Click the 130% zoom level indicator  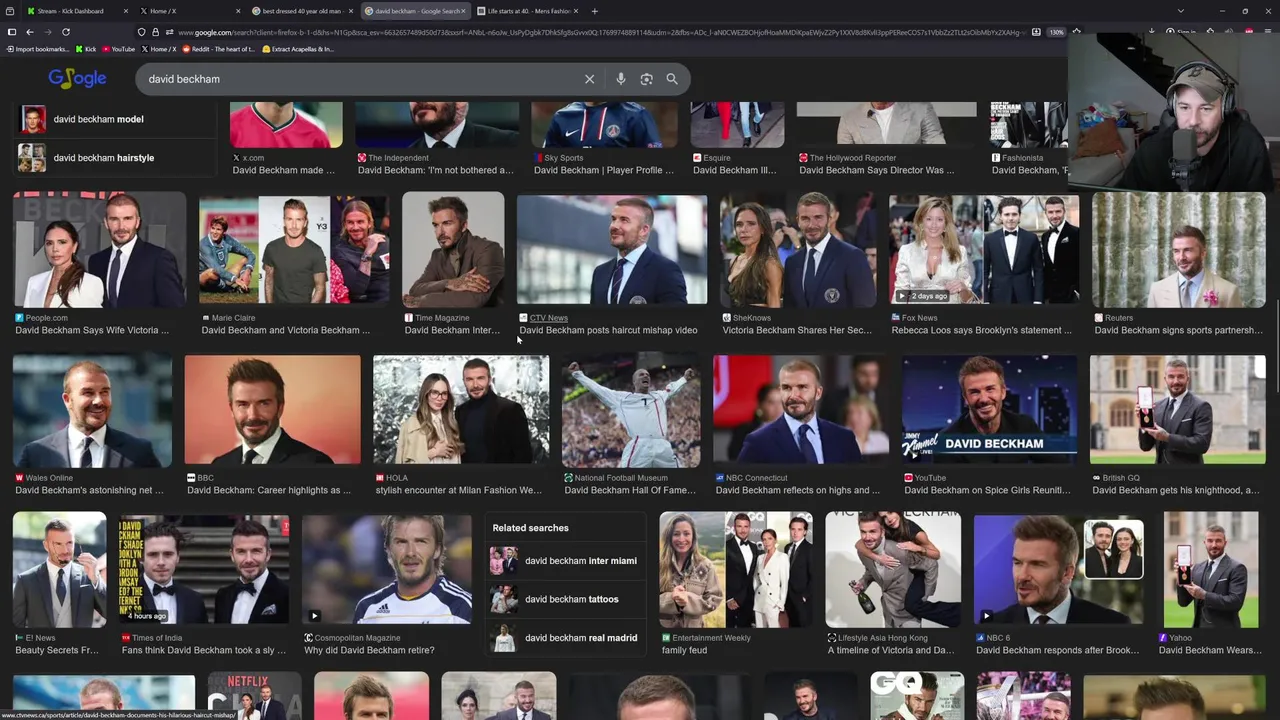[x=1056, y=32]
